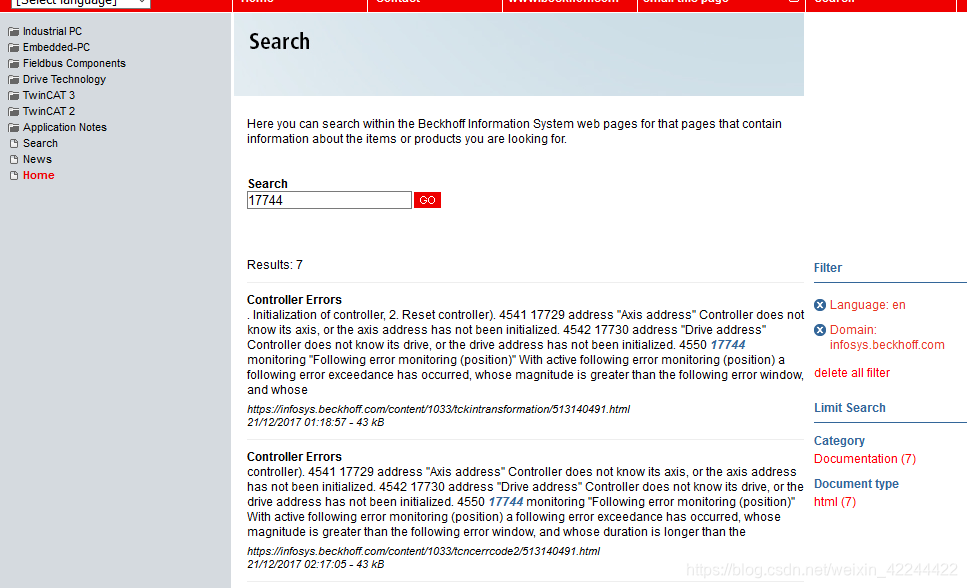Open Application Notes in the sidebar
This screenshot has width=967, height=588.
coord(65,128)
